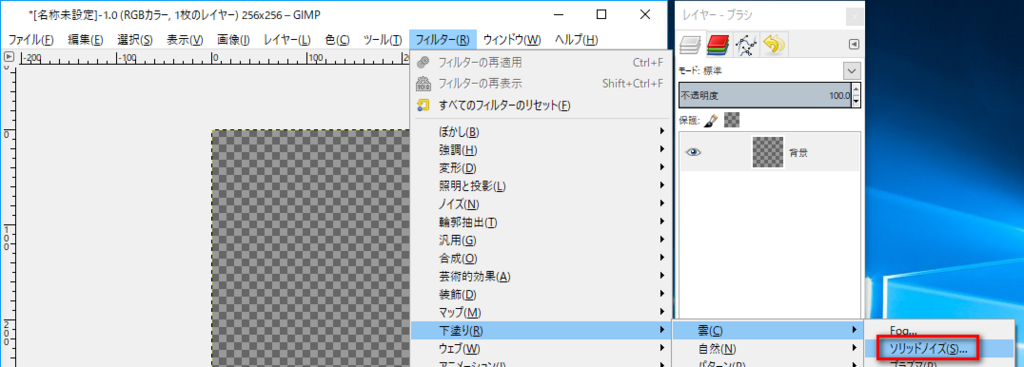Expand the 合成(O) submenu
The height and width of the screenshot is (367, 1024).
[x=541, y=259]
